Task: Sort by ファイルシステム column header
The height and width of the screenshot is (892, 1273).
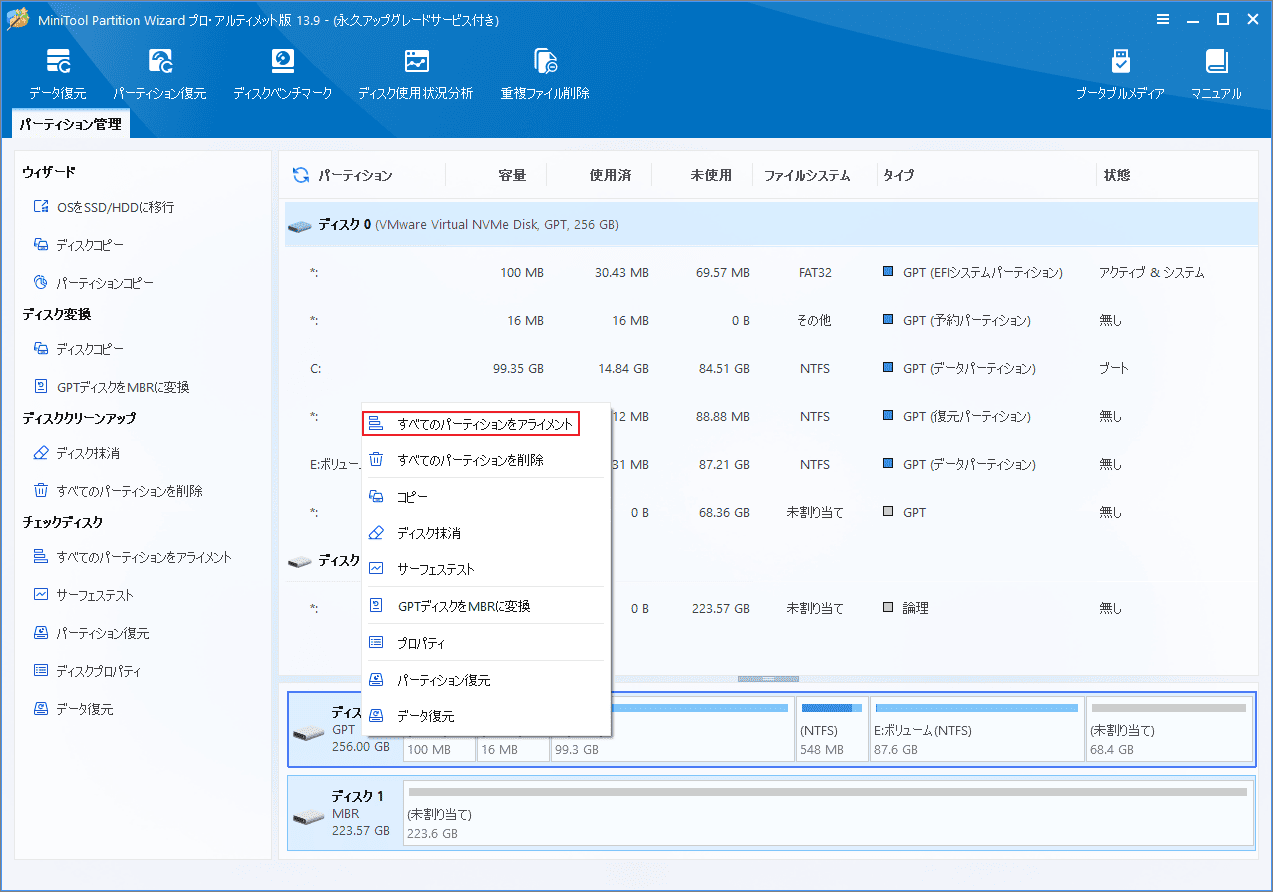Action: click(x=807, y=175)
